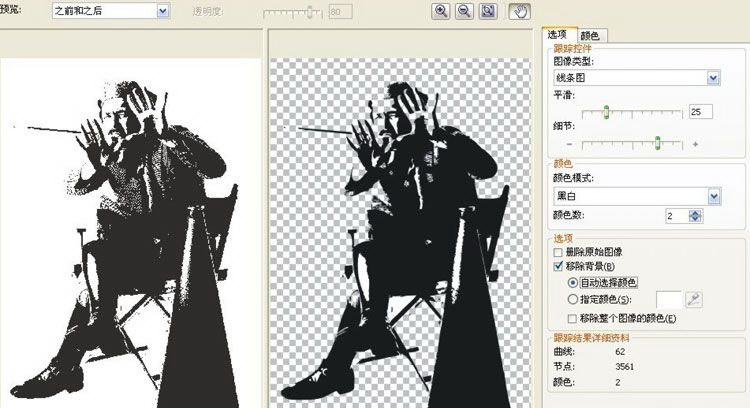Click the 节点 value 3561
The width and height of the screenshot is (750, 408).
pyautogui.click(x=625, y=366)
